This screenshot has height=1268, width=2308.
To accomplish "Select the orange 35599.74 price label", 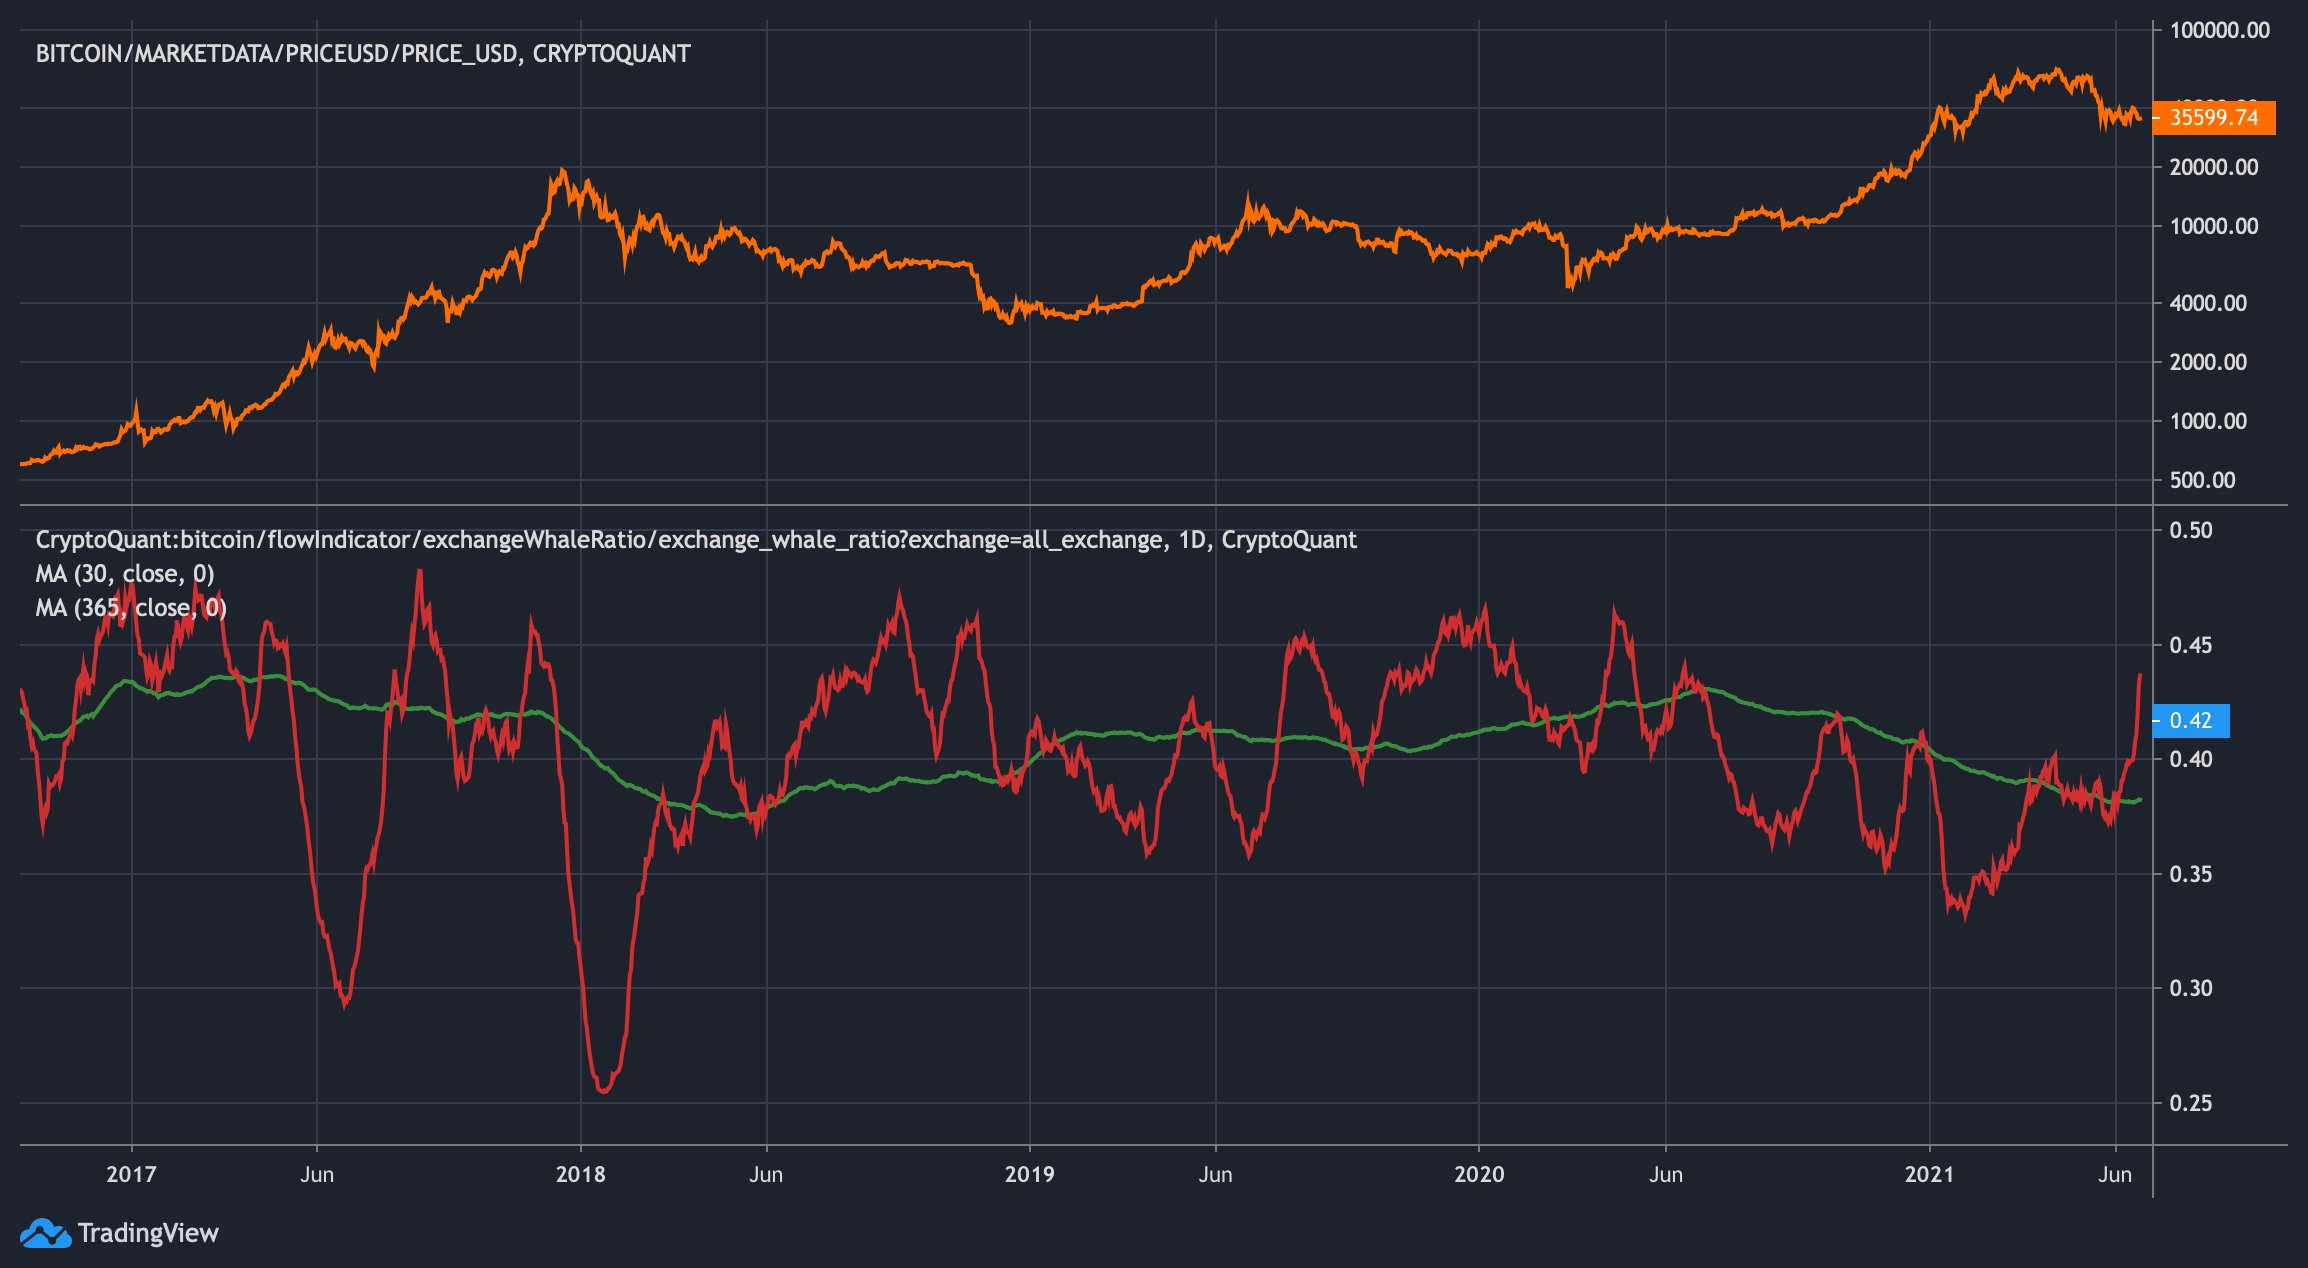I will tap(2213, 118).
